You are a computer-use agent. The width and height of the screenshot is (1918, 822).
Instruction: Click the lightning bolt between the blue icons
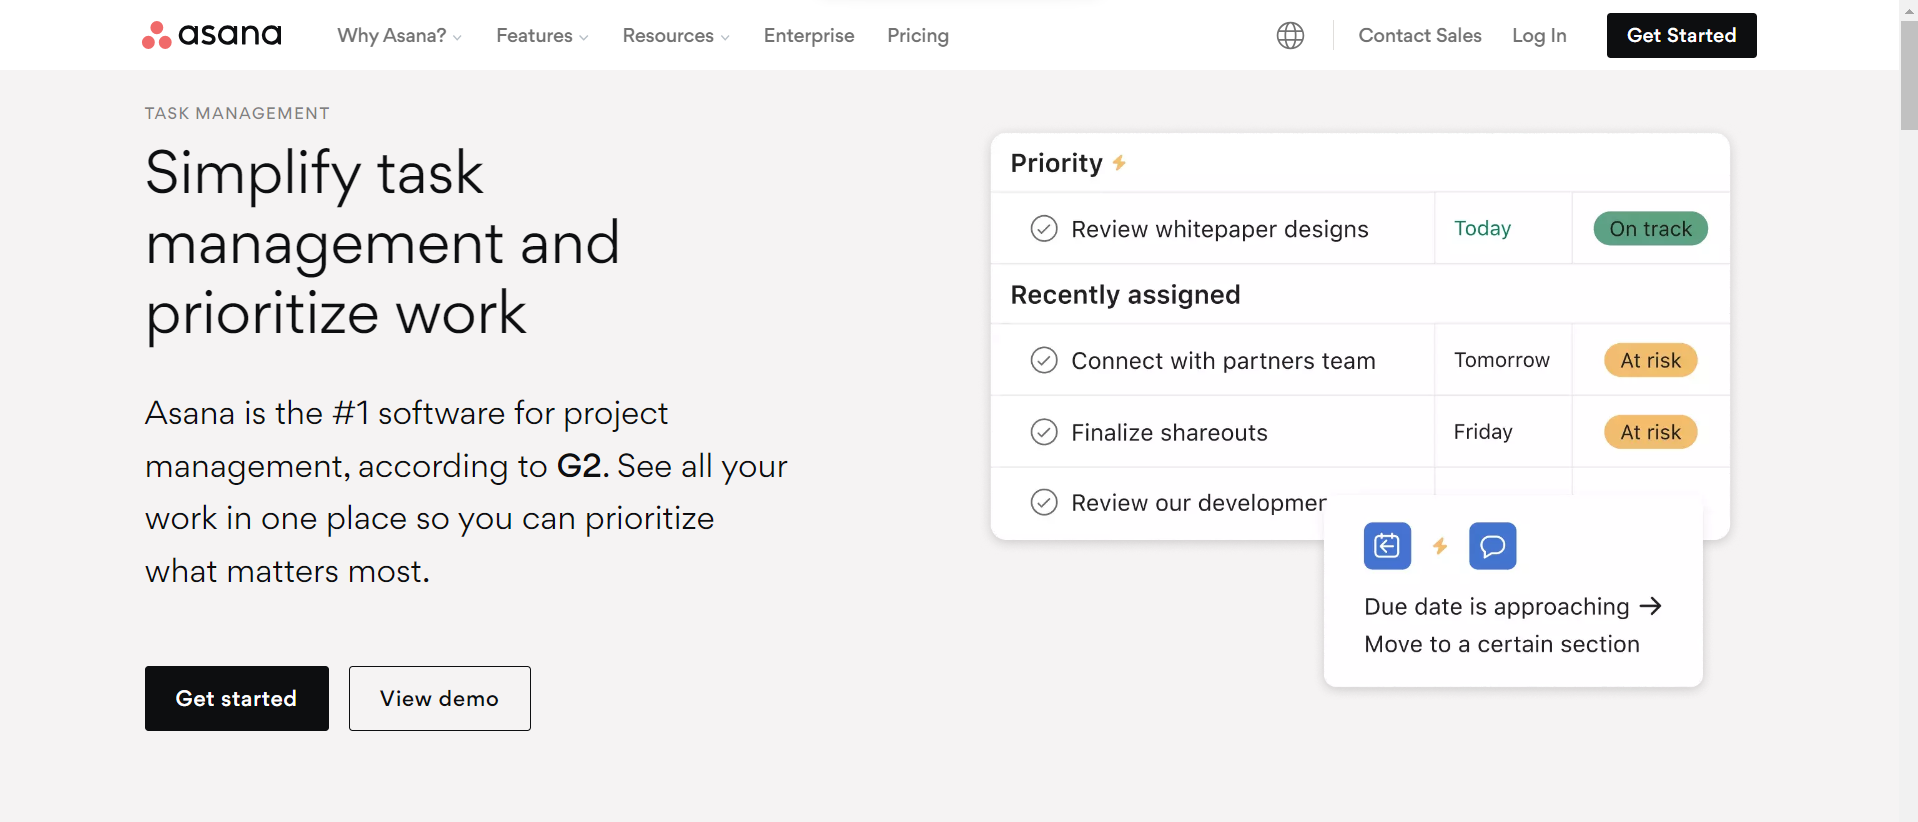coord(1440,546)
